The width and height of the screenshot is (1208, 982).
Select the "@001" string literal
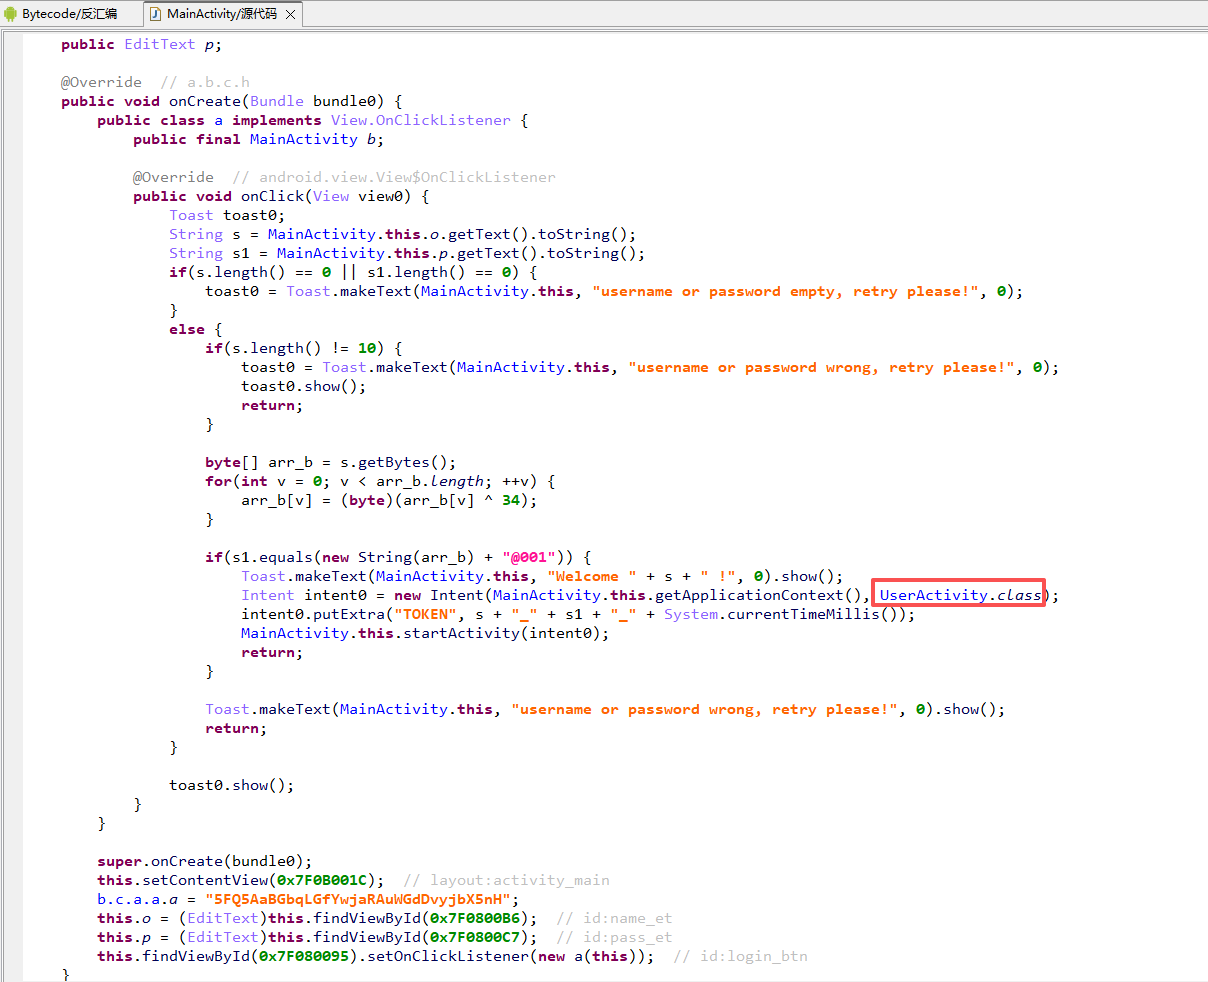click(x=529, y=557)
